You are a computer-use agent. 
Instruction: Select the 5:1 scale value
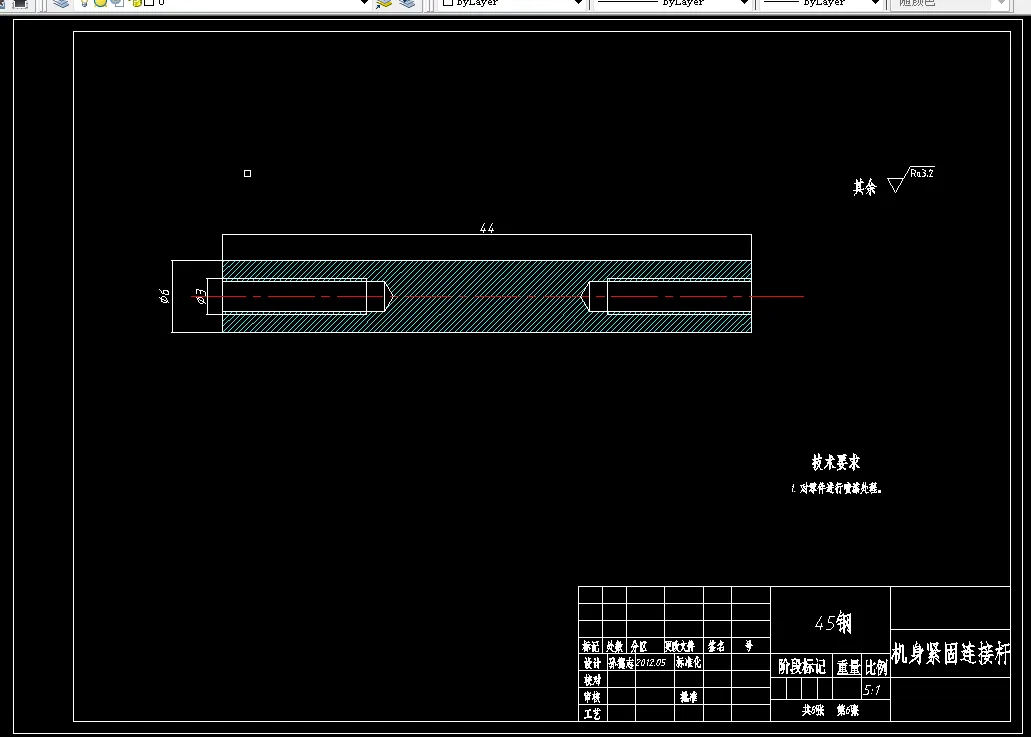point(871,690)
